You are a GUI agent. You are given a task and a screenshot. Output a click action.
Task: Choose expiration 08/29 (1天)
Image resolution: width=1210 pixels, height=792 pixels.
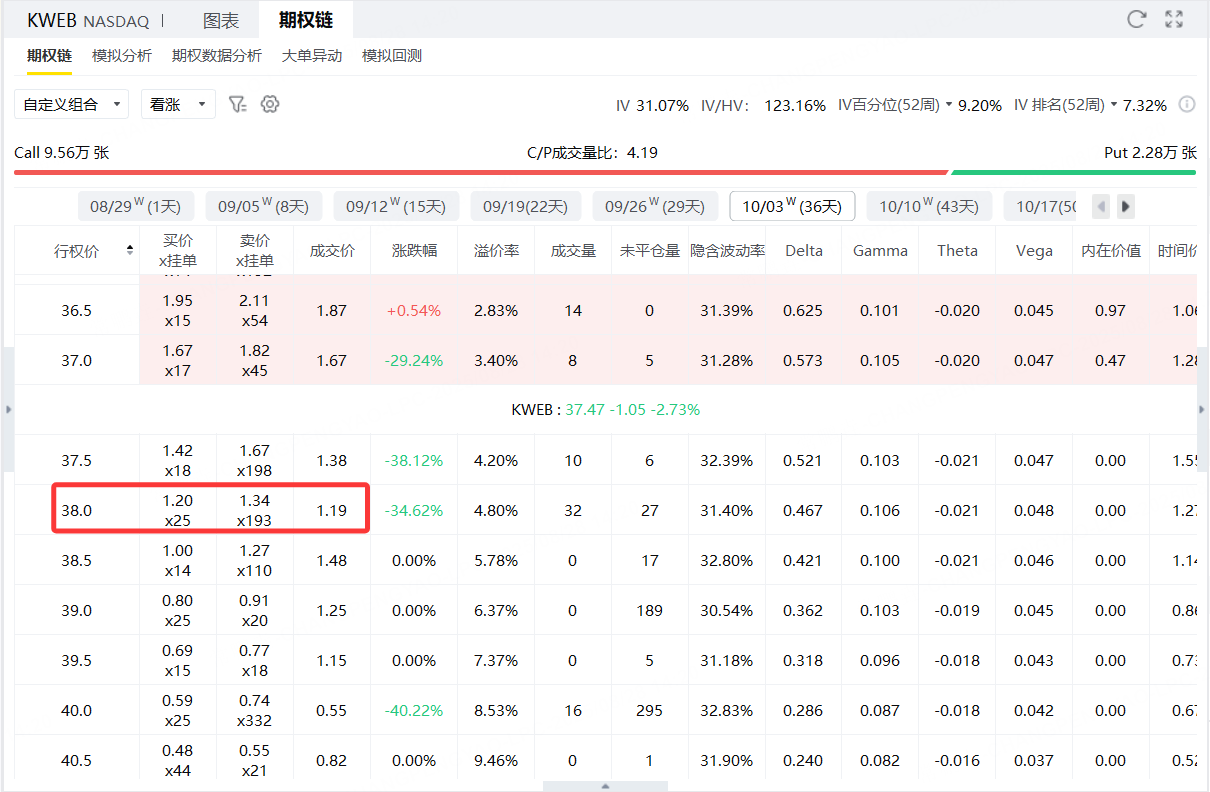coord(136,207)
